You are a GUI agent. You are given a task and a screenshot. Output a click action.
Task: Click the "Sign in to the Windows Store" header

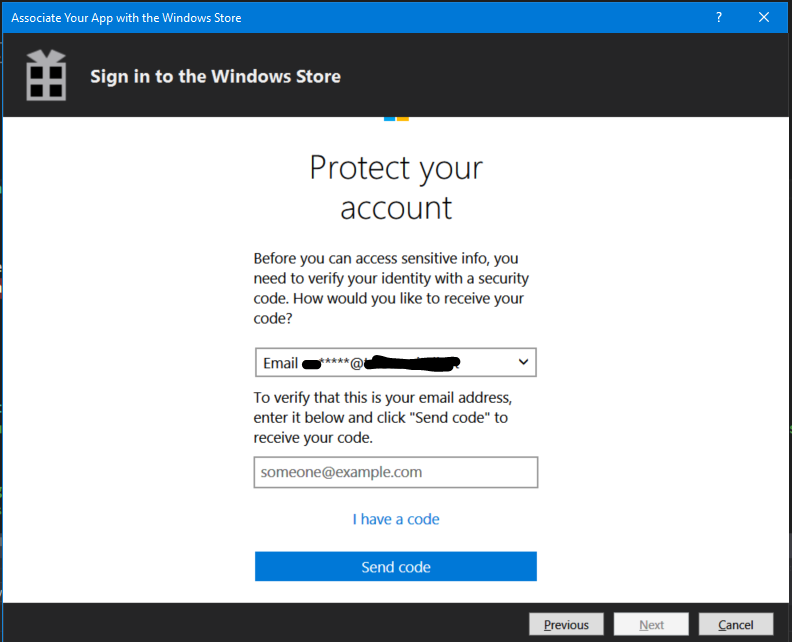click(x=215, y=77)
